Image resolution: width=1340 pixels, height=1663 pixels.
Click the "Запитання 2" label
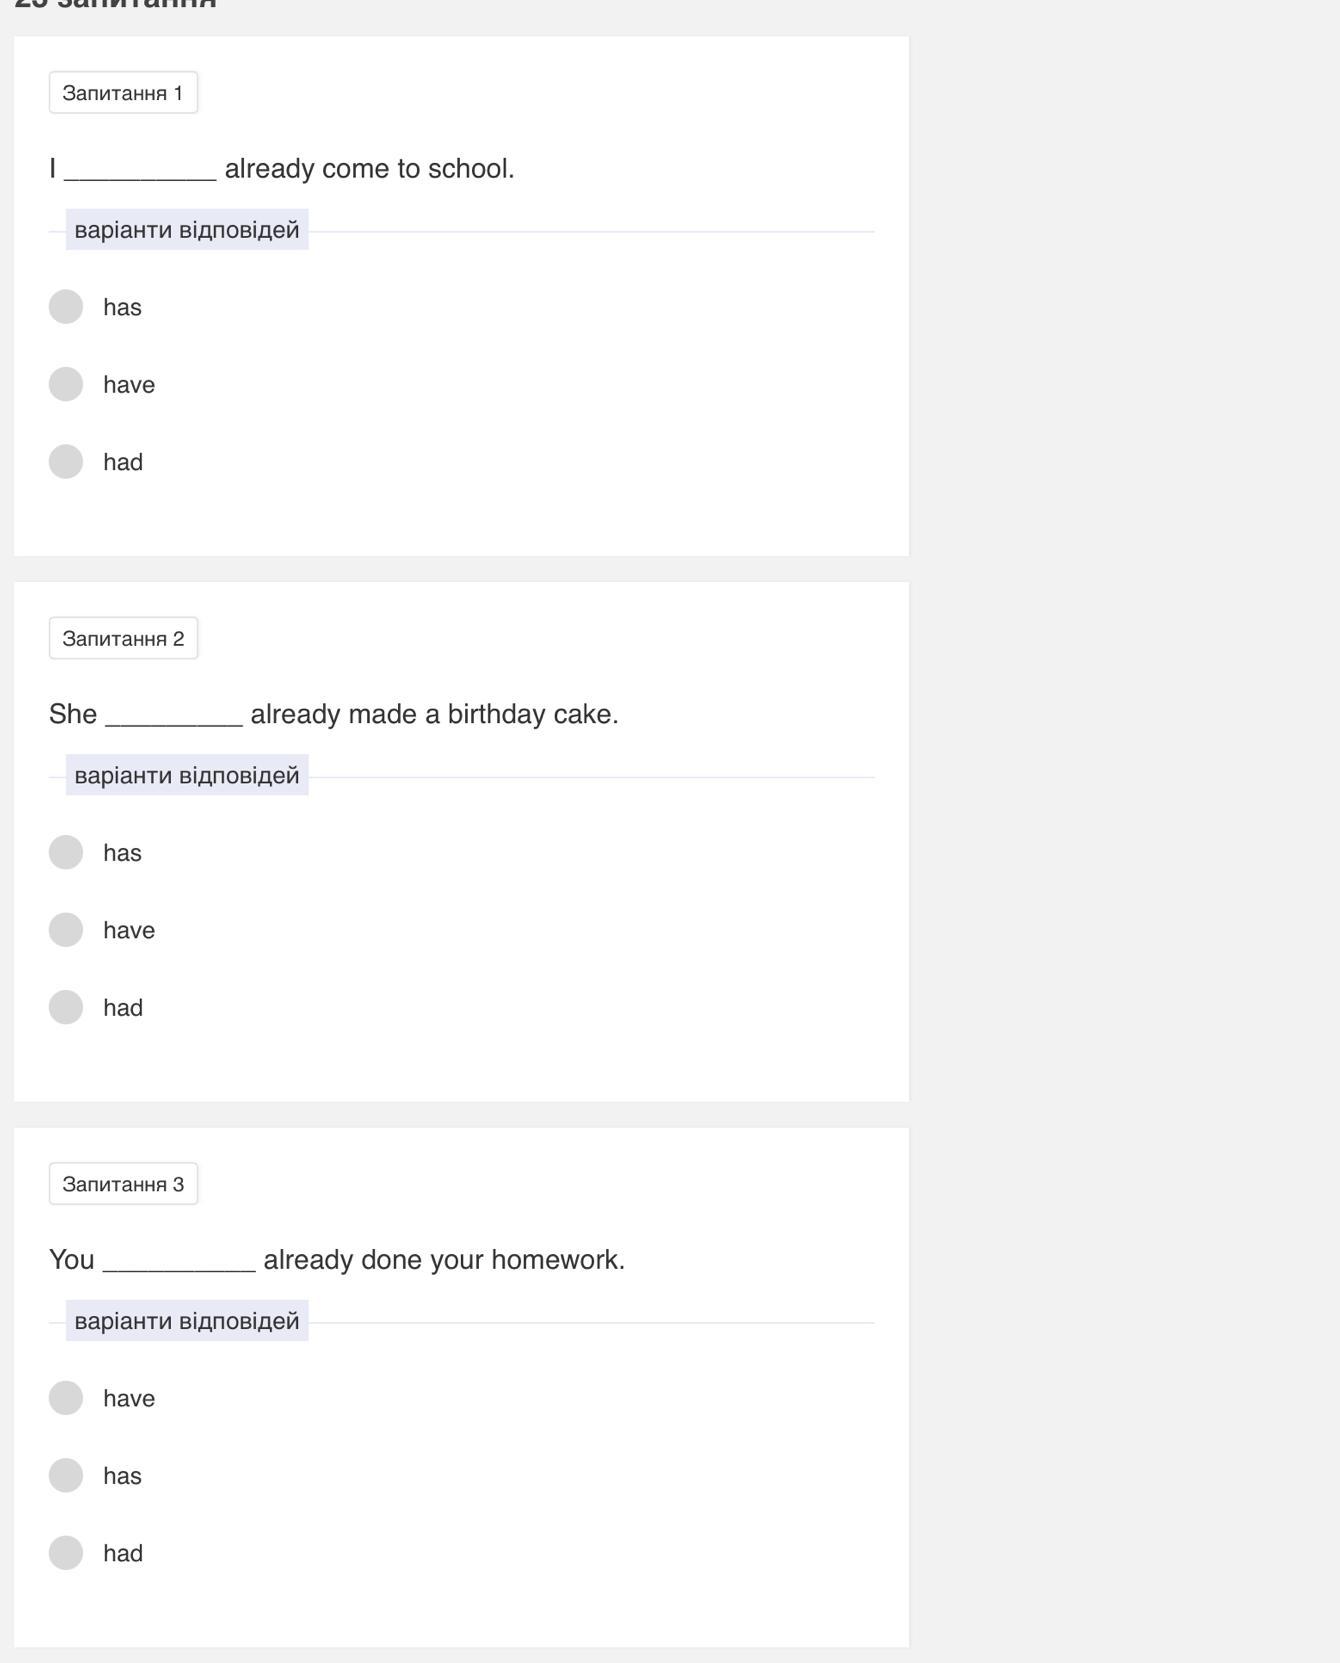pyautogui.click(x=123, y=639)
